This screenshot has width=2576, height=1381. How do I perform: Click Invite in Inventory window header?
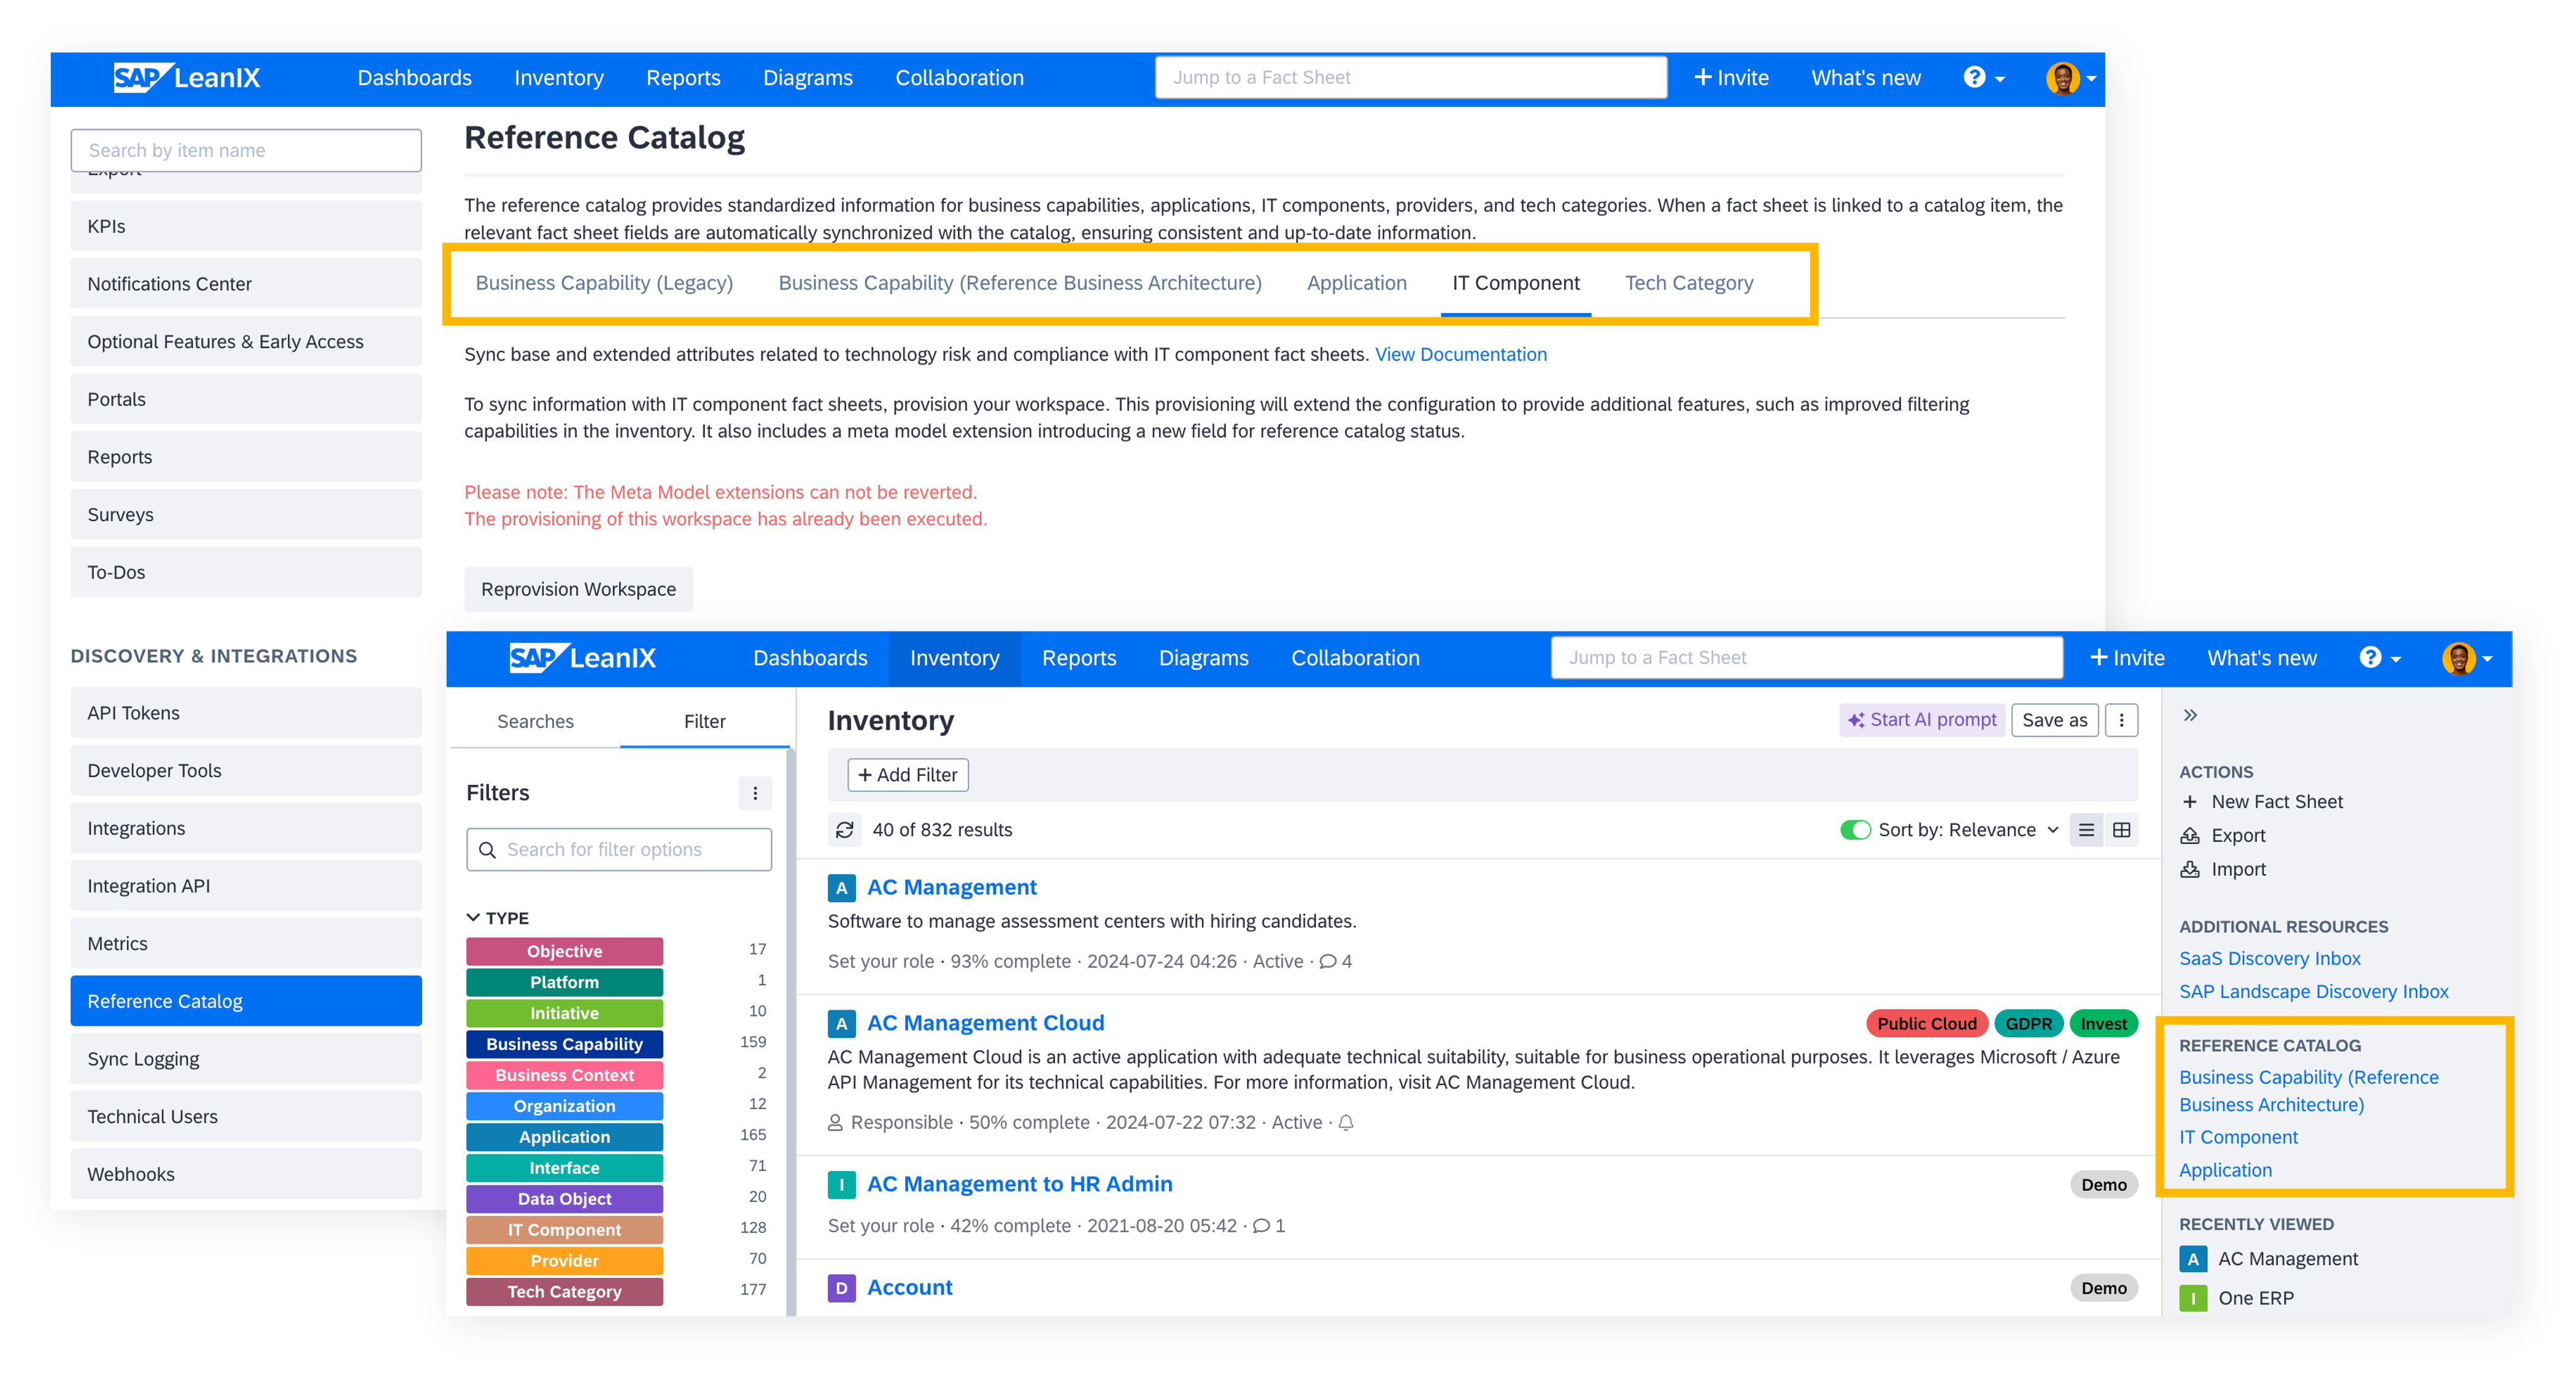point(2127,657)
